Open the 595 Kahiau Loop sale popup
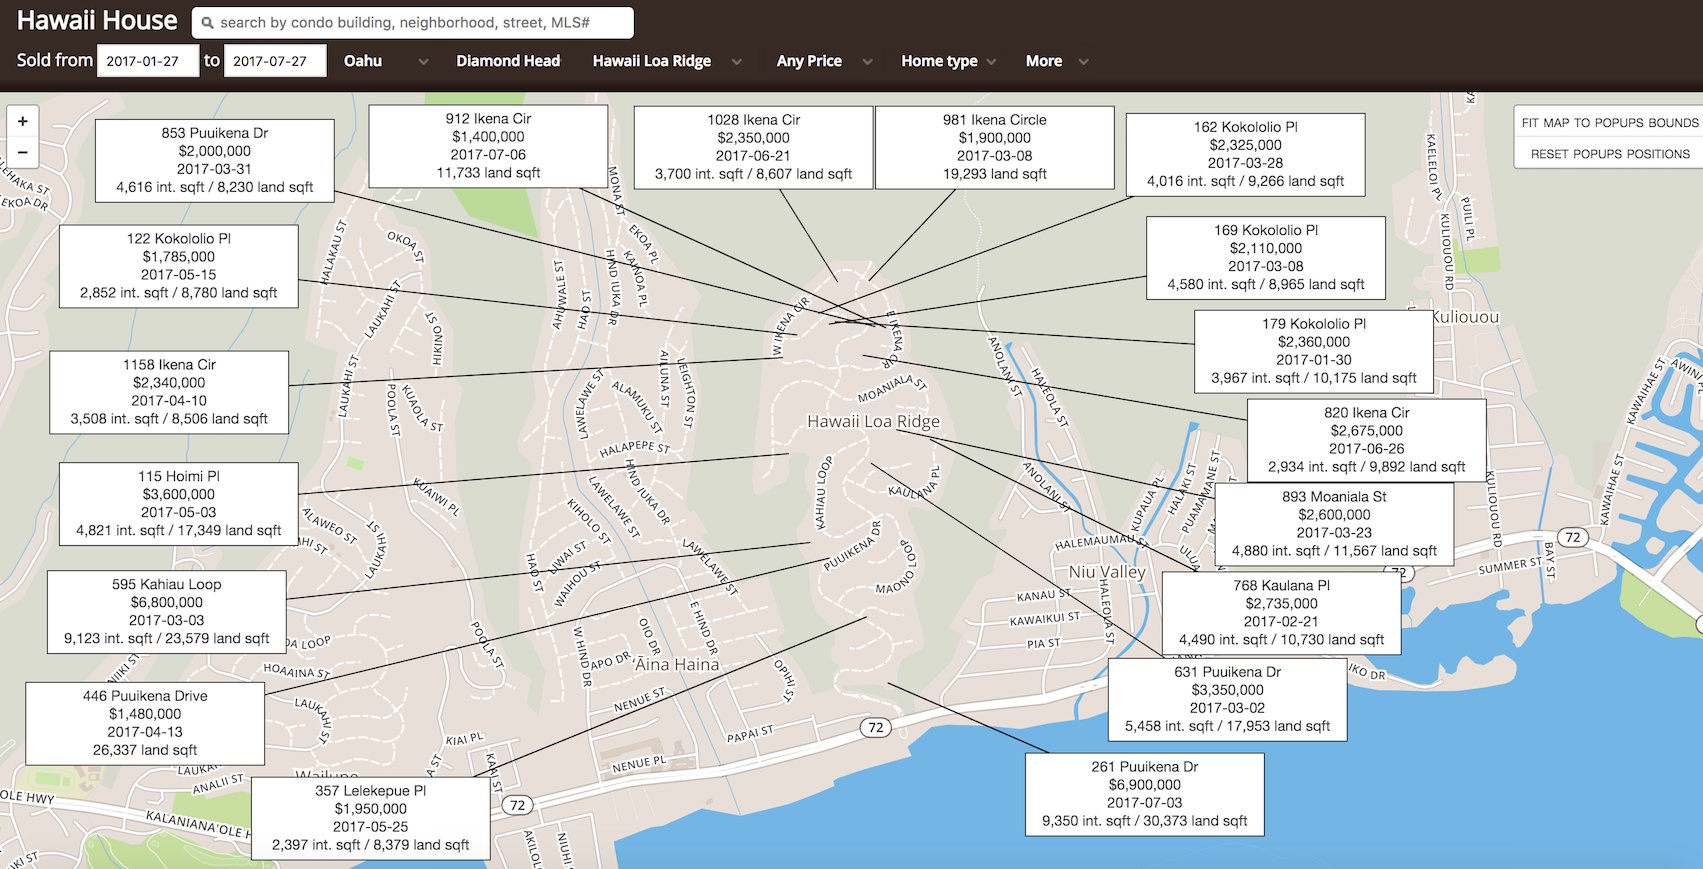The width and height of the screenshot is (1703, 869). pos(166,611)
